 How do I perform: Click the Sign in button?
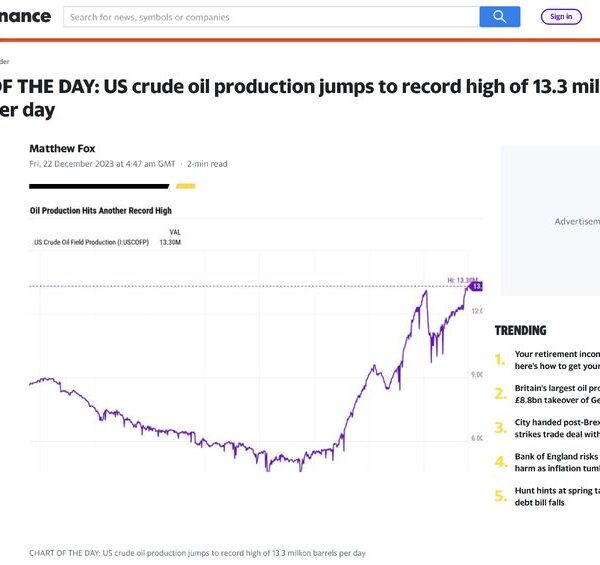point(561,17)
